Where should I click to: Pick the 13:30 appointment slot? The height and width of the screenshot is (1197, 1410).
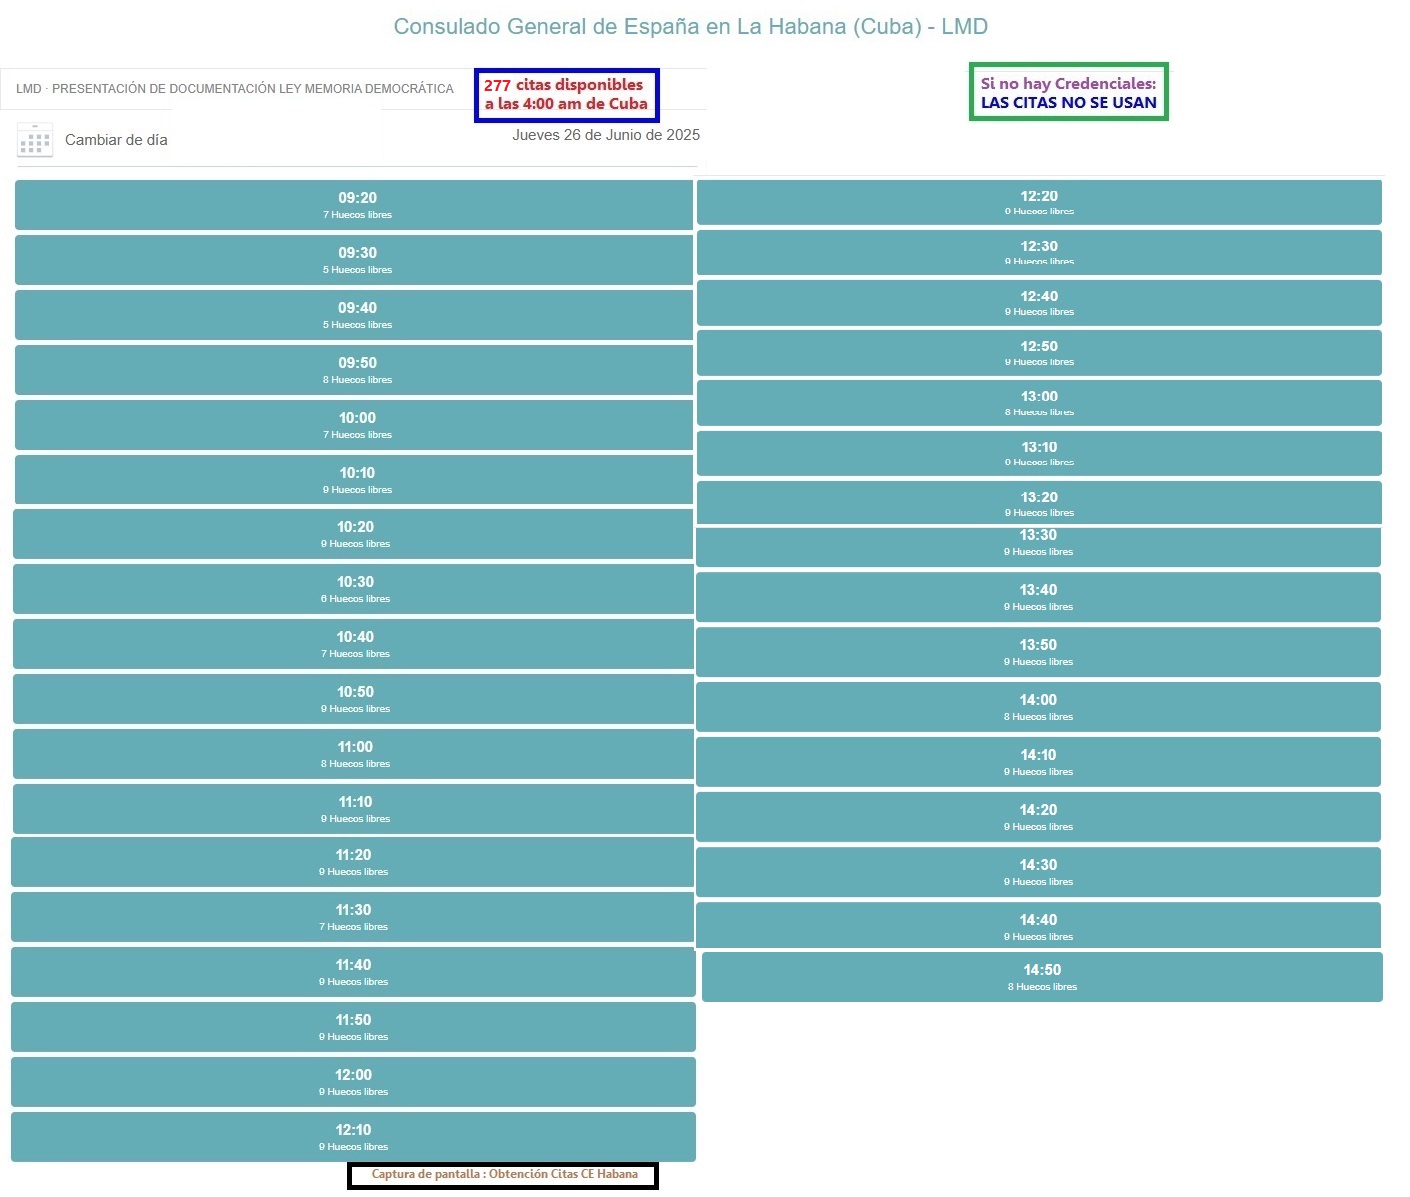pos(1038,545)
